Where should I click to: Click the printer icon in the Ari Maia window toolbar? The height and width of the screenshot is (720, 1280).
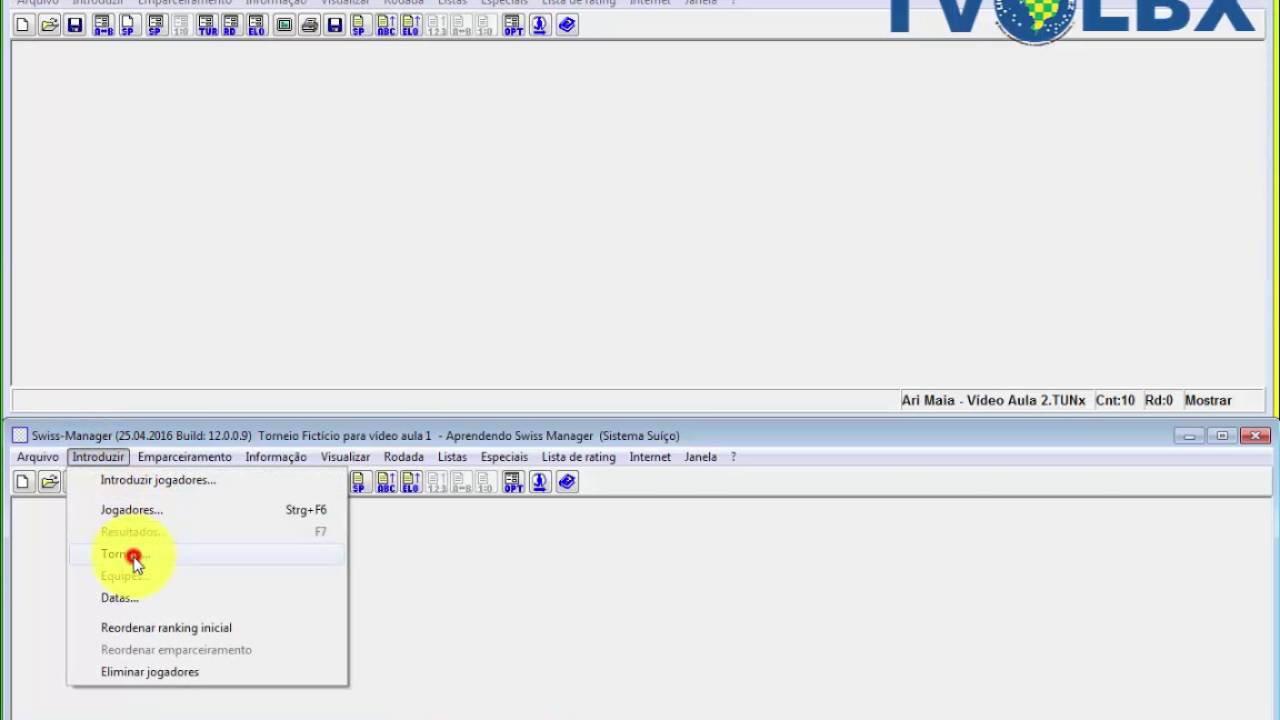point(309,25)
